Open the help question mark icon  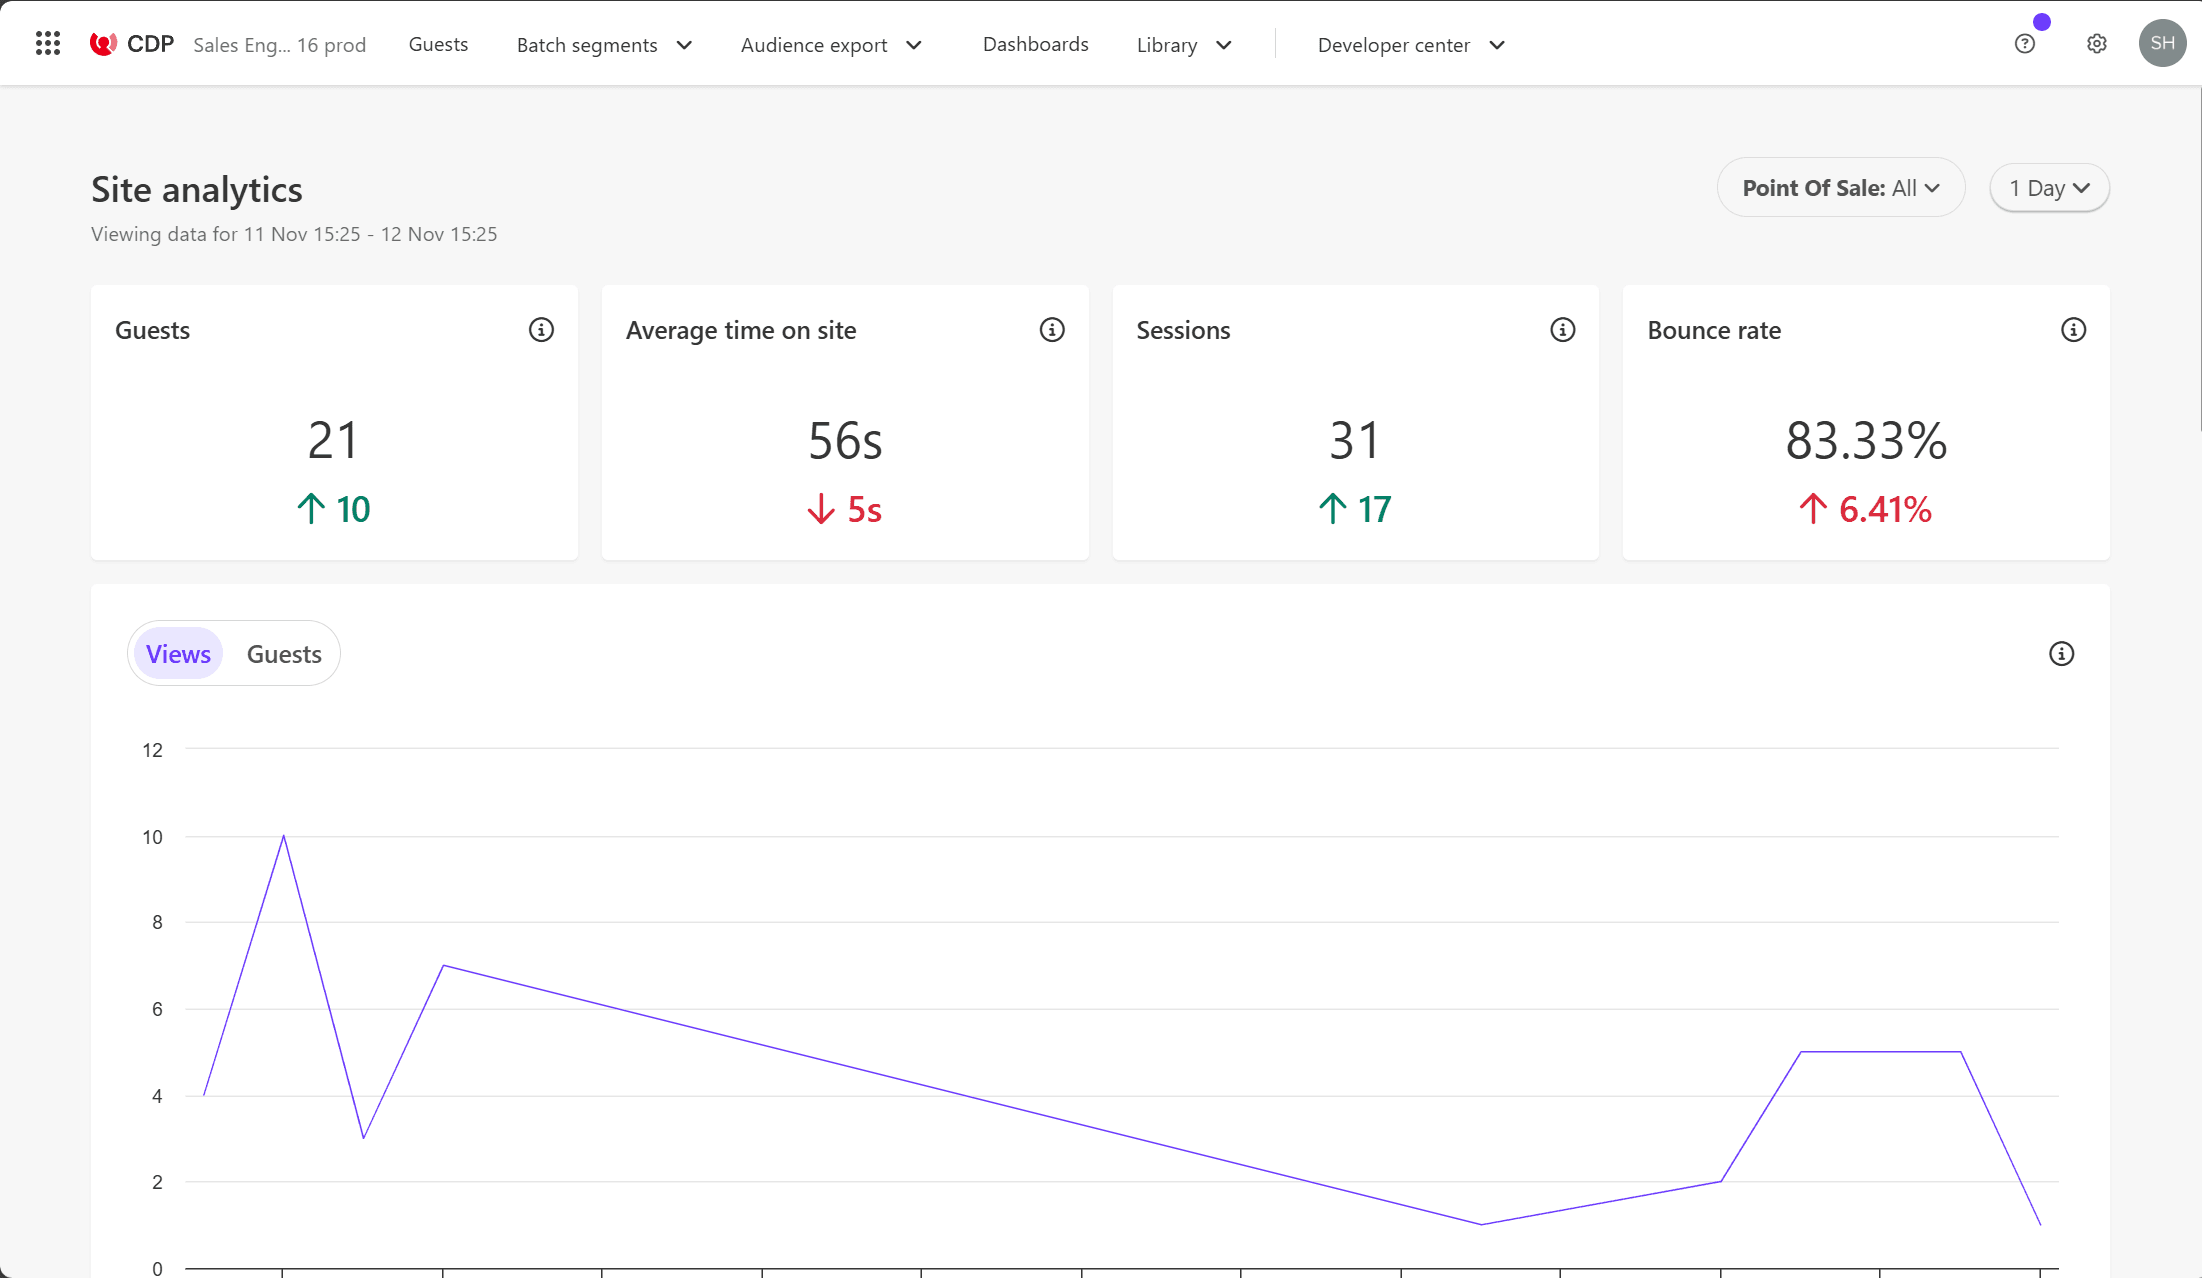(2024, 44)
